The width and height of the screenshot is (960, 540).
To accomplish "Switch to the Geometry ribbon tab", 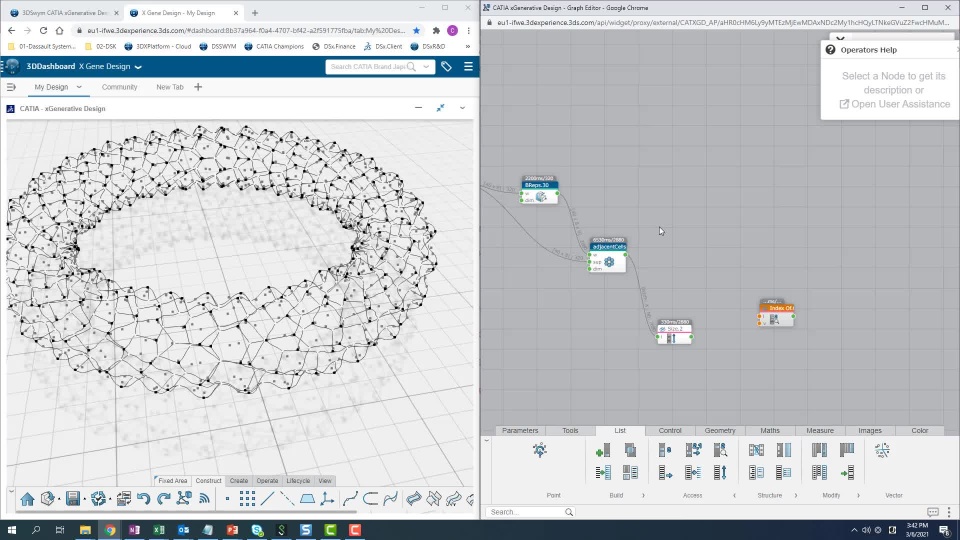I will (720, 430).
